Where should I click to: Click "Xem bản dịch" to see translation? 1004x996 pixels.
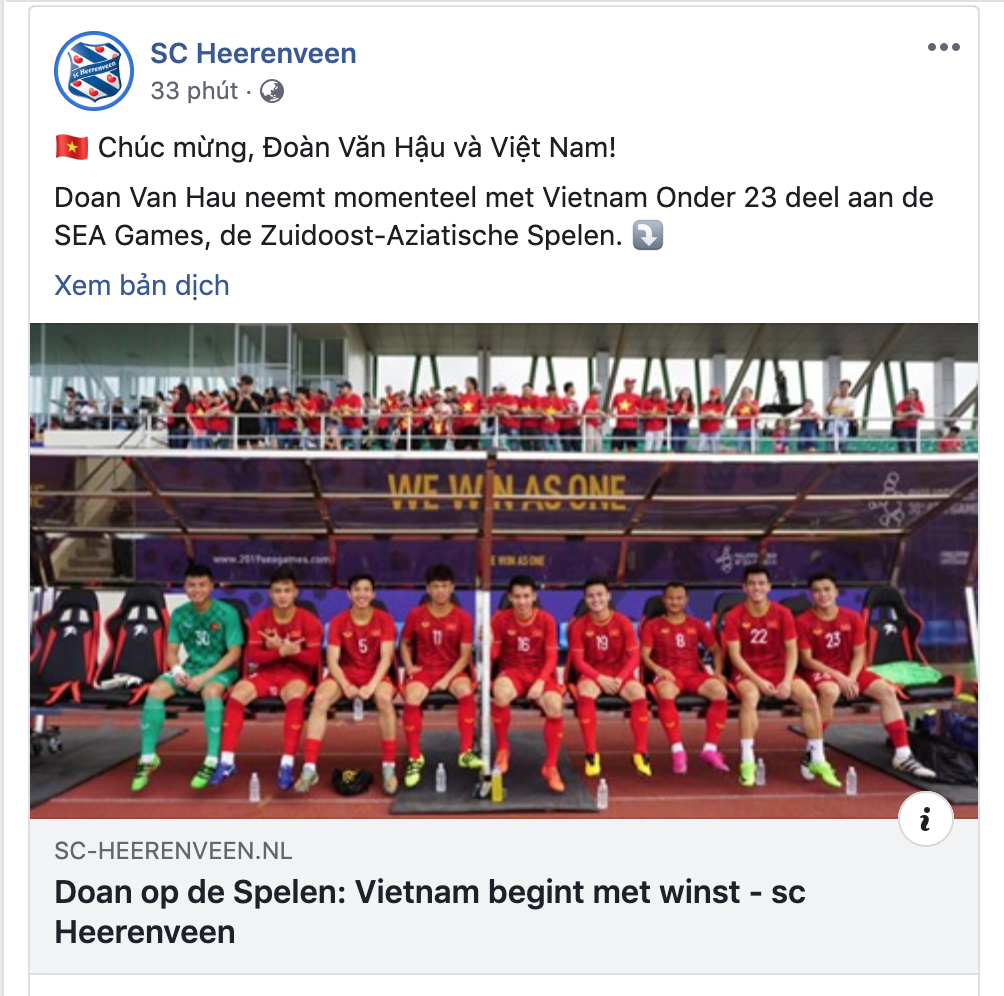pyautogui.click(x=142, y=285)
